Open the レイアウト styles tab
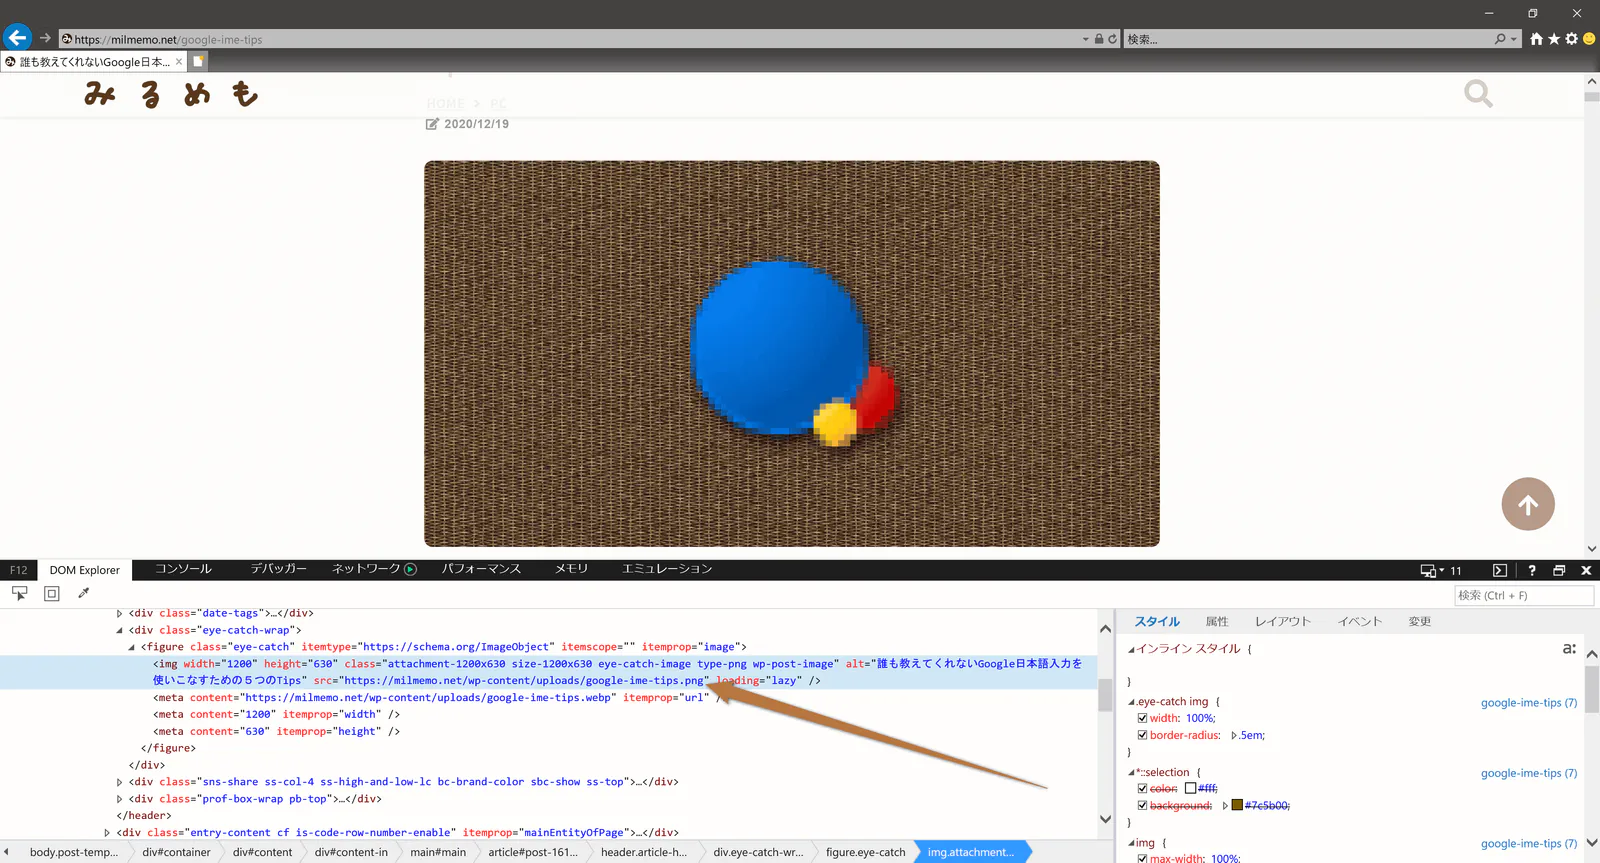The height and width of the screenshot is (863, 1600). pyautogui.click(x=1283, y=622)
